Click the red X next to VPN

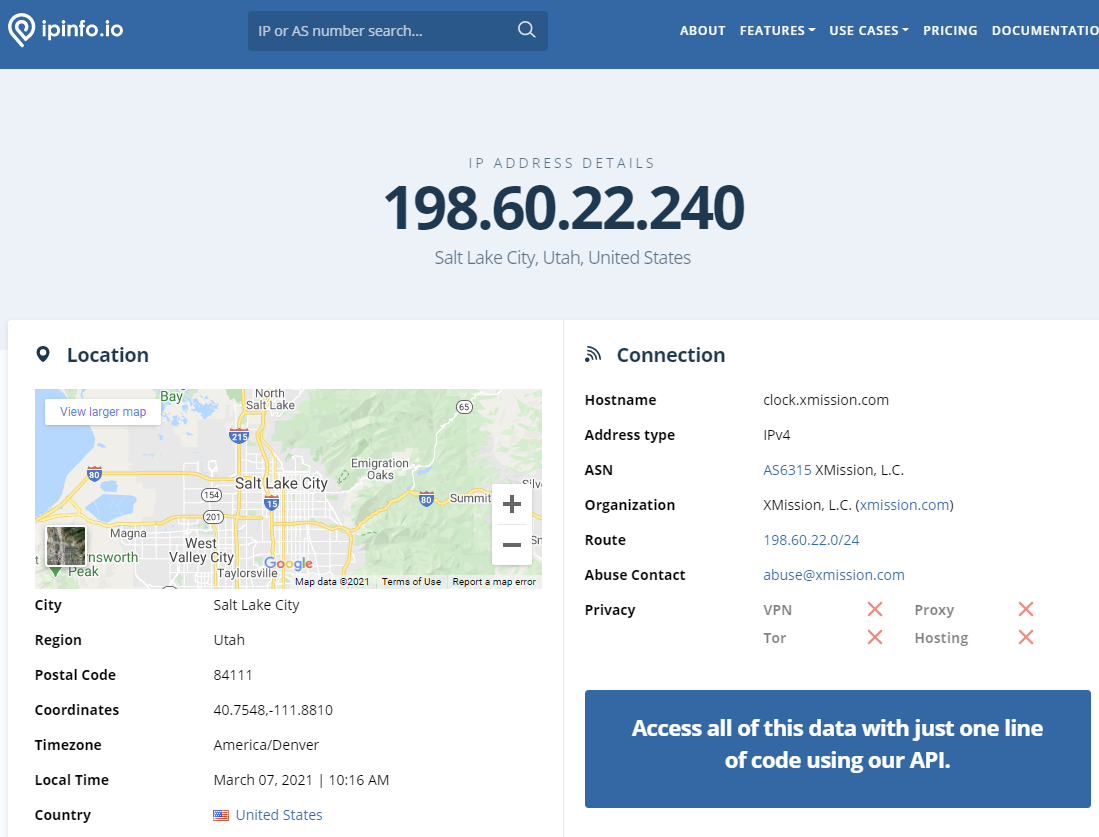pos(874,608)
